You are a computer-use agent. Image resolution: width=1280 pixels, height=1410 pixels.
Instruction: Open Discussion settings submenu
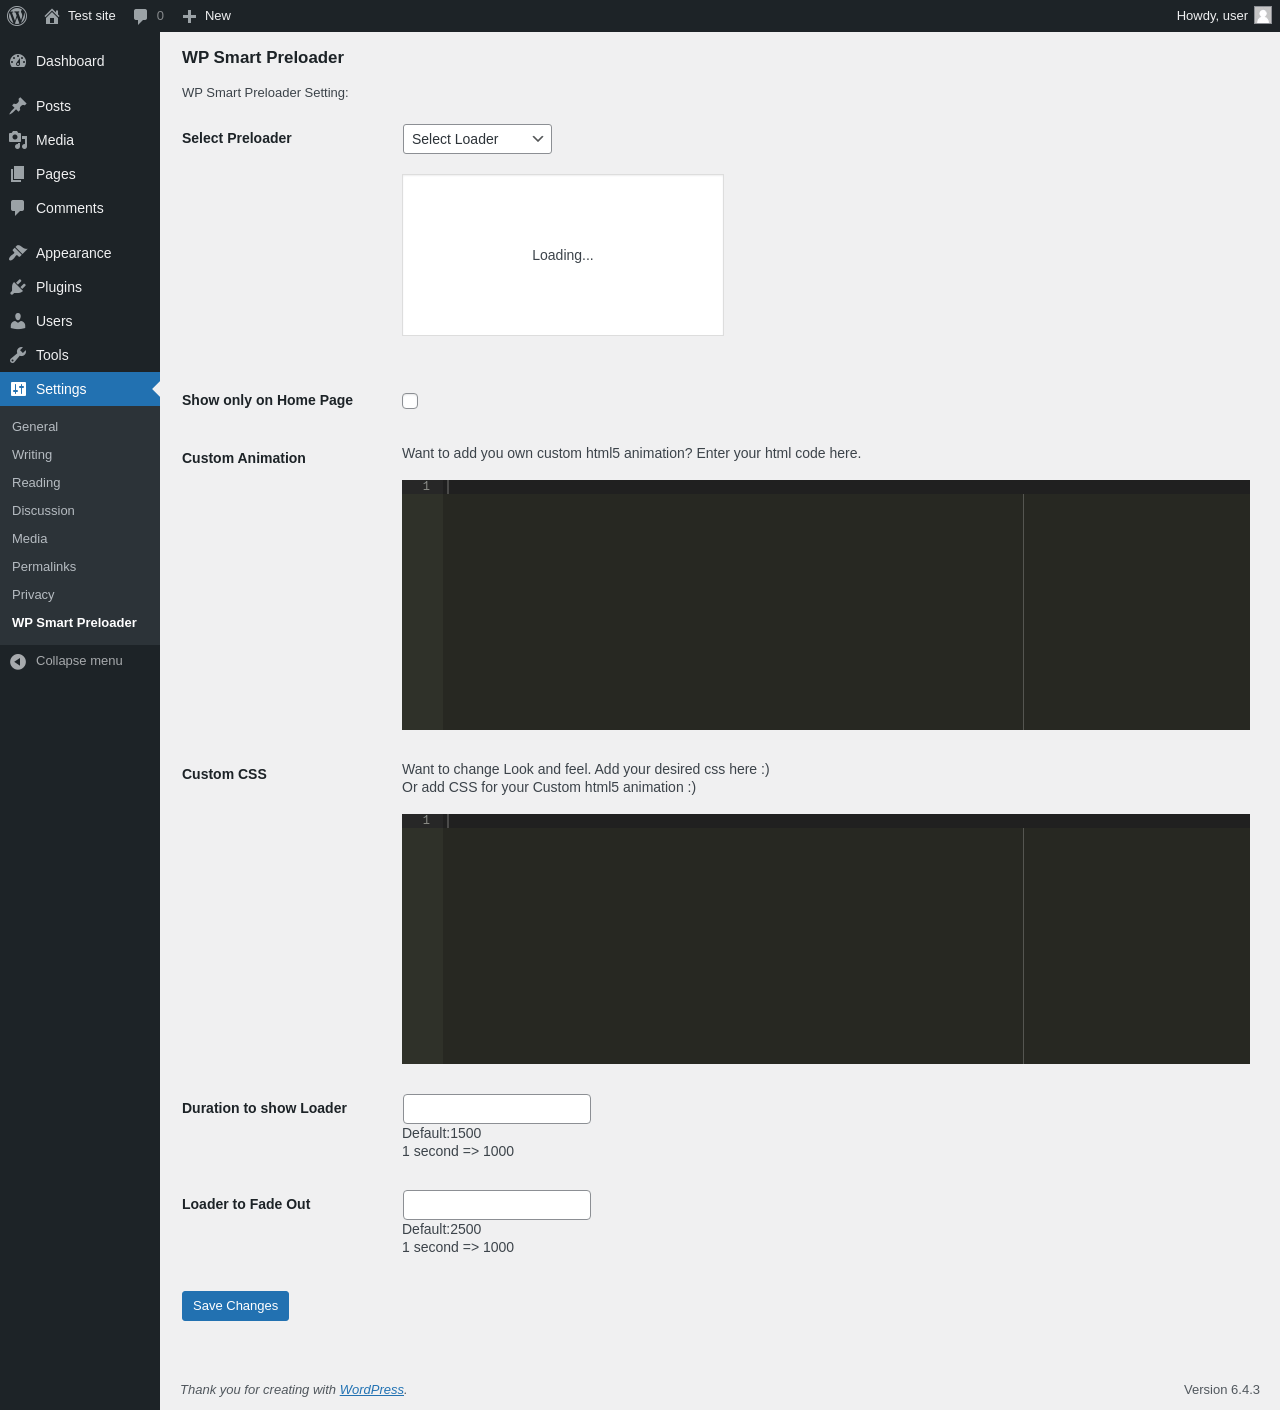click(43, 511)
